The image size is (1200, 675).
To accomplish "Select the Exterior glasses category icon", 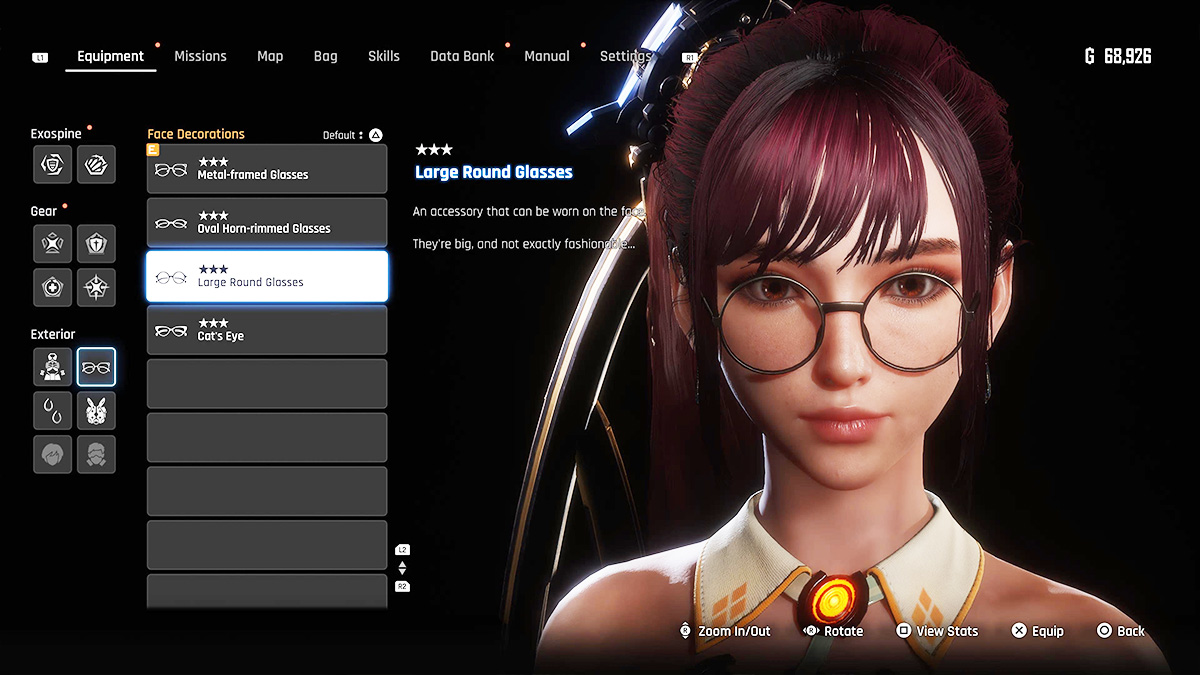I will [96, 367].
